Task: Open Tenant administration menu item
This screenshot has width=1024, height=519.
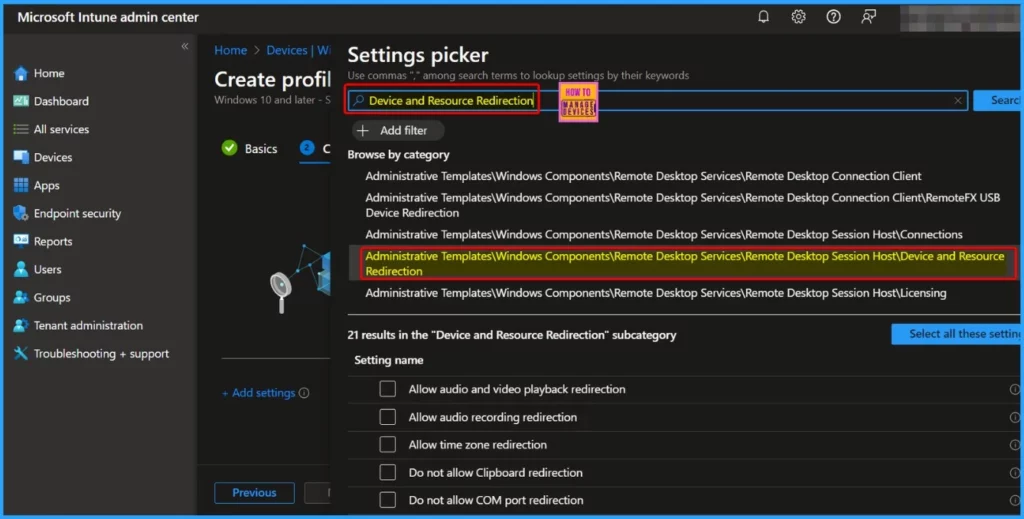Action: click(x=88, y=325)
